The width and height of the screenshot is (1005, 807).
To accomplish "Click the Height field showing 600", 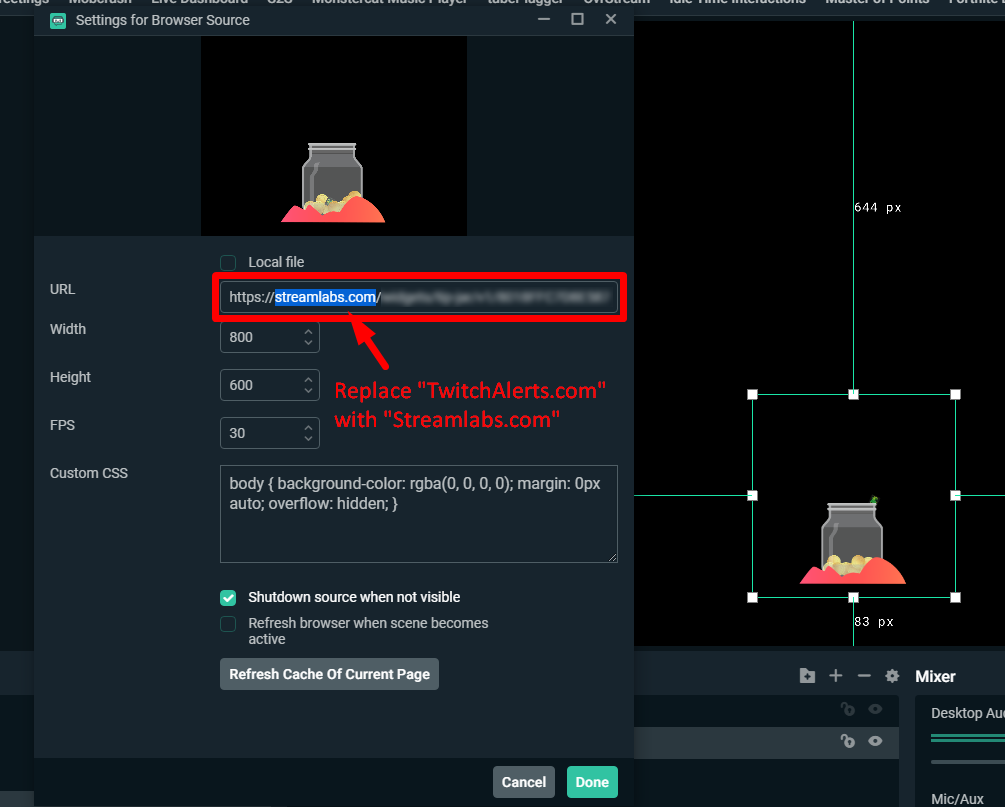I will 270,385.
